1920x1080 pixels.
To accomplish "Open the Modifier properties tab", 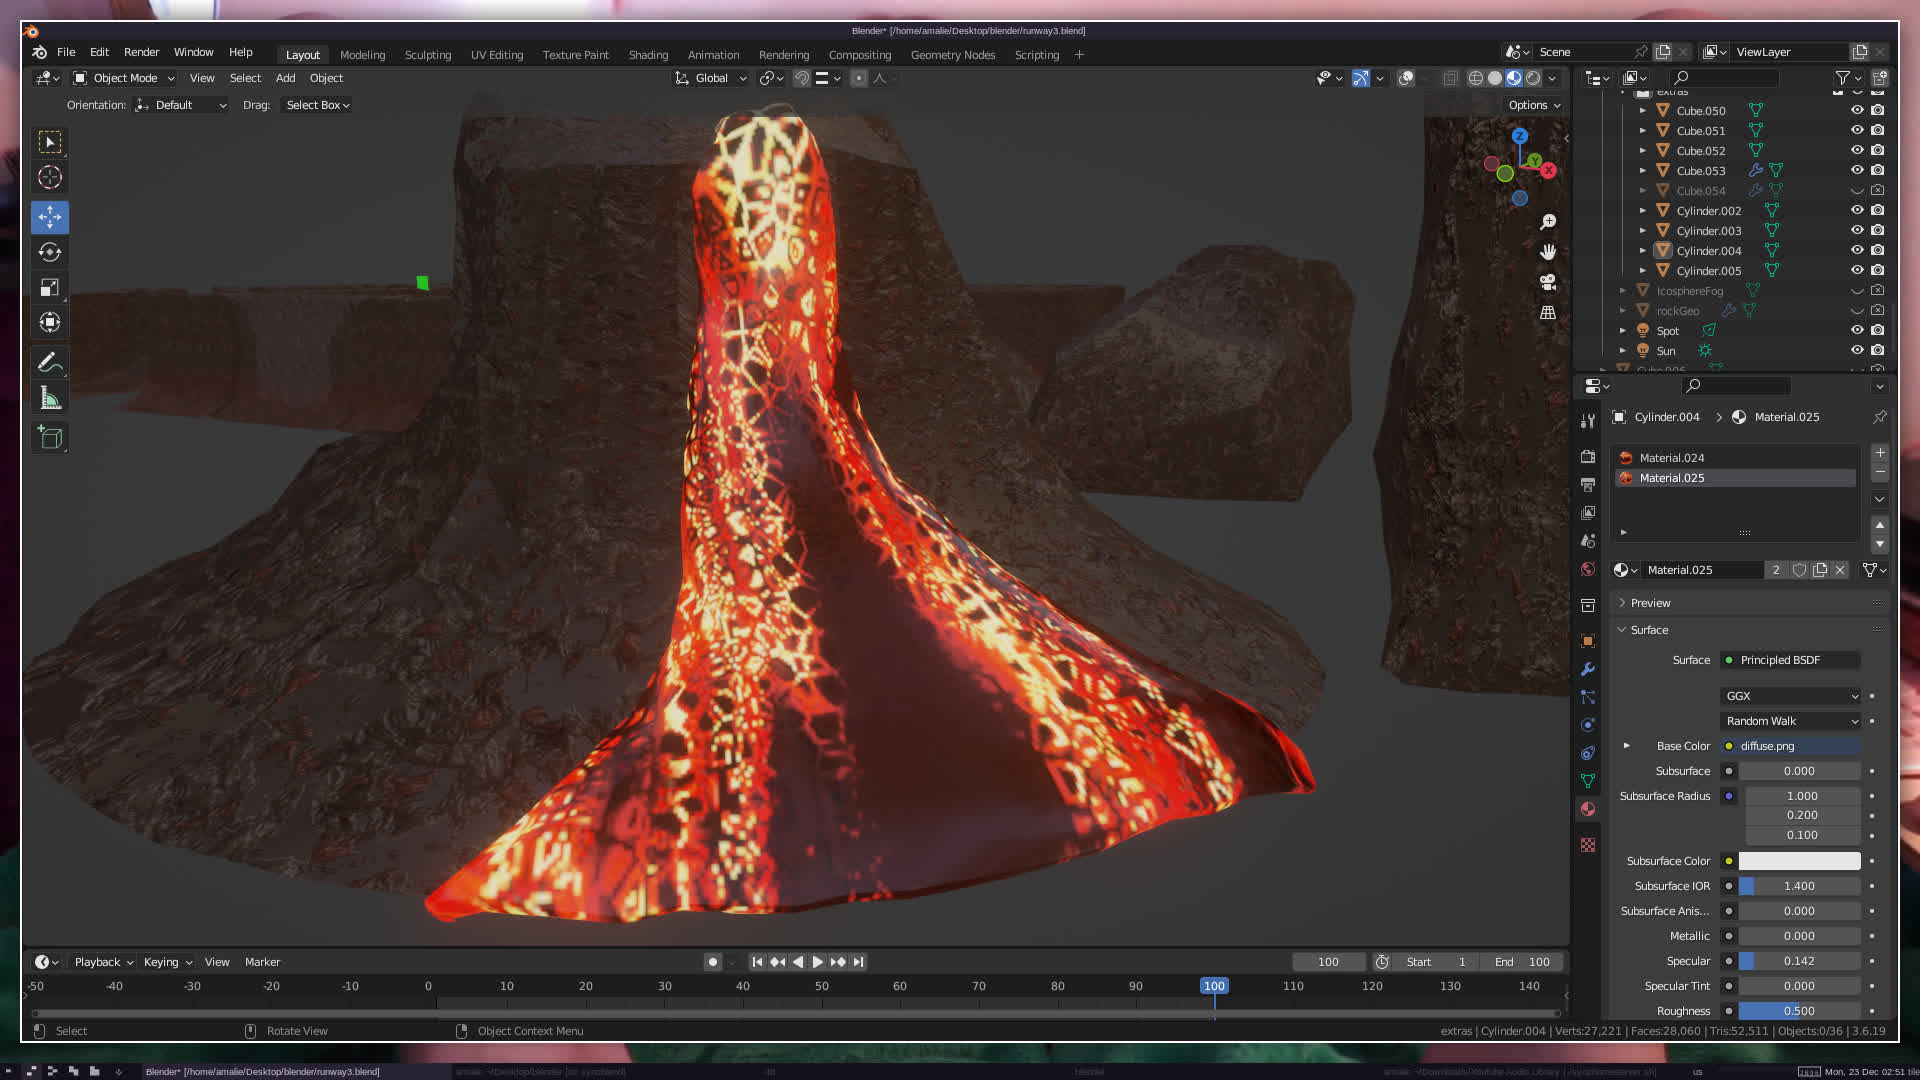I will 1588,669.
